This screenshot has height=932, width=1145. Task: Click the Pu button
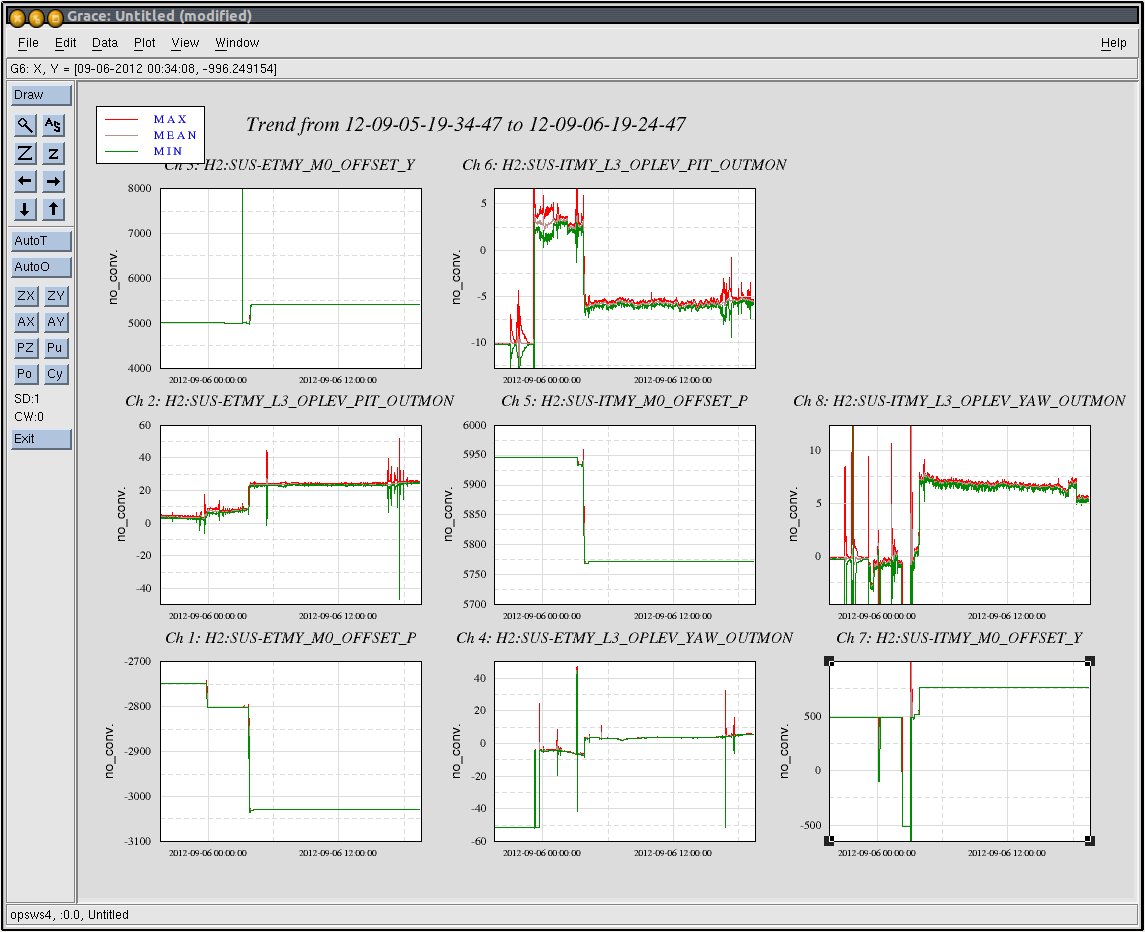55,348
